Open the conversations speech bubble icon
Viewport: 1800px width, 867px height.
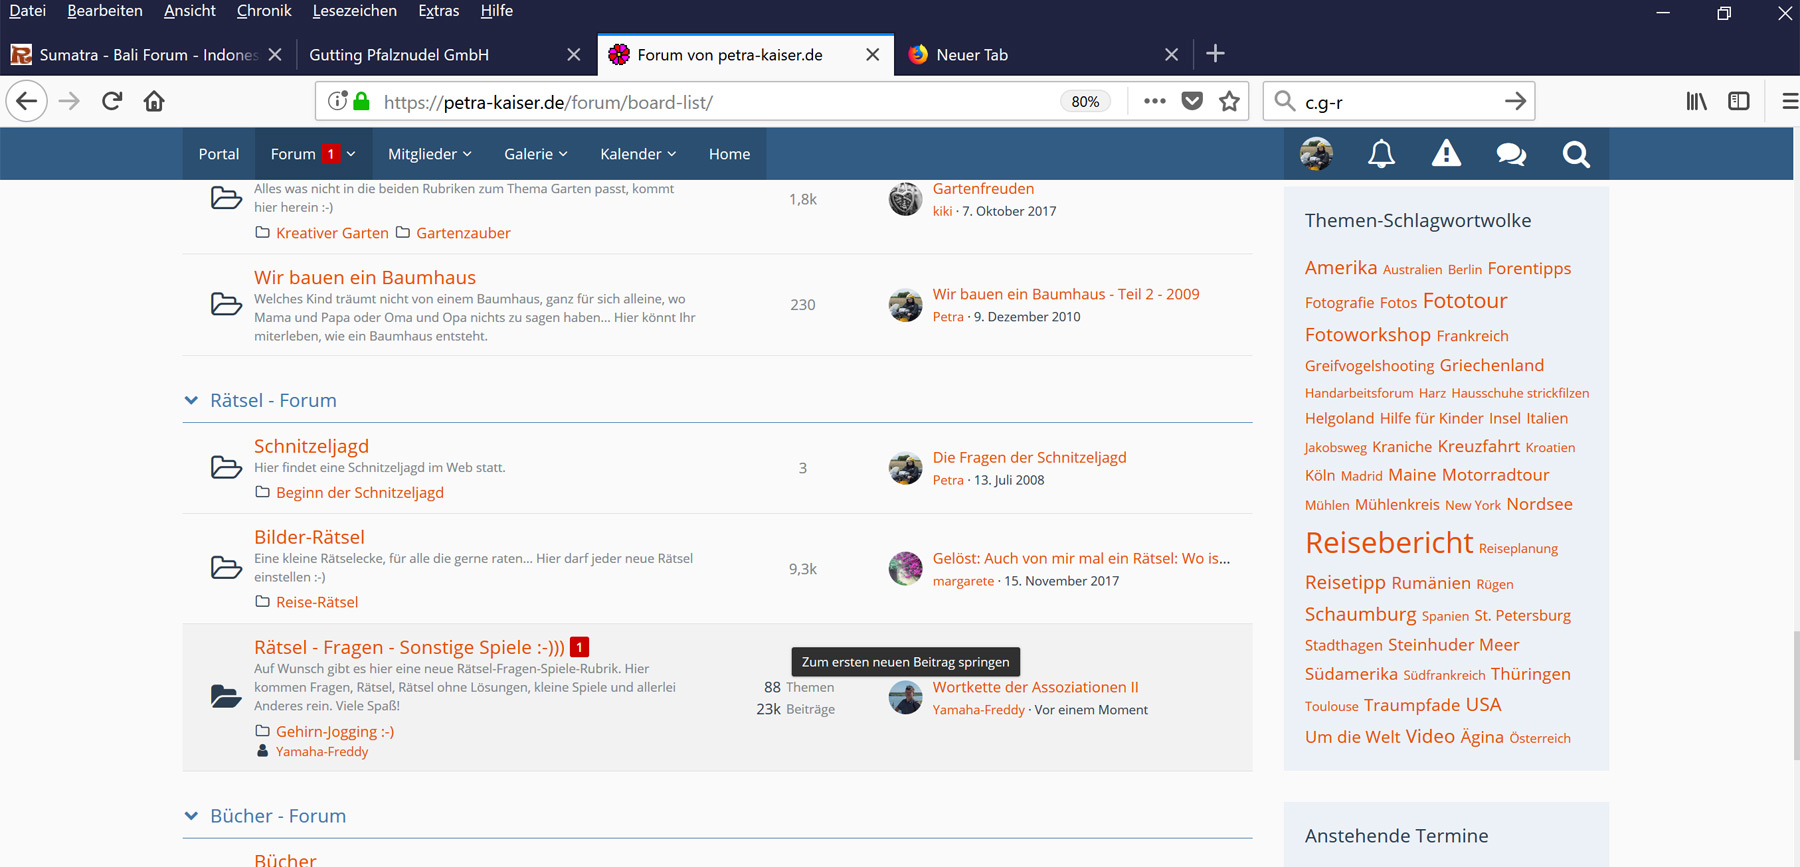pyautogui.click(x=1511, y=154)
